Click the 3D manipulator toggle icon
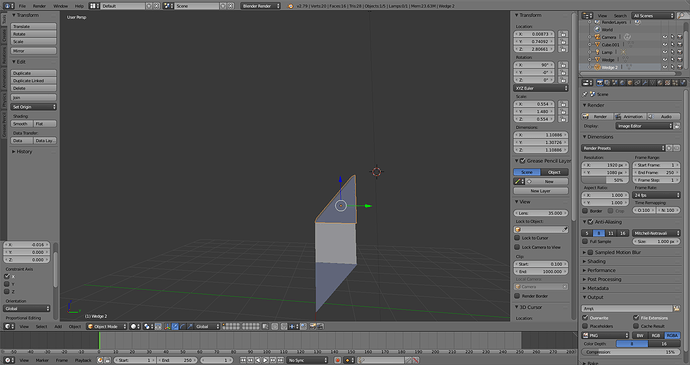Screen dimensions: 690x365 (x=167, y=326)
